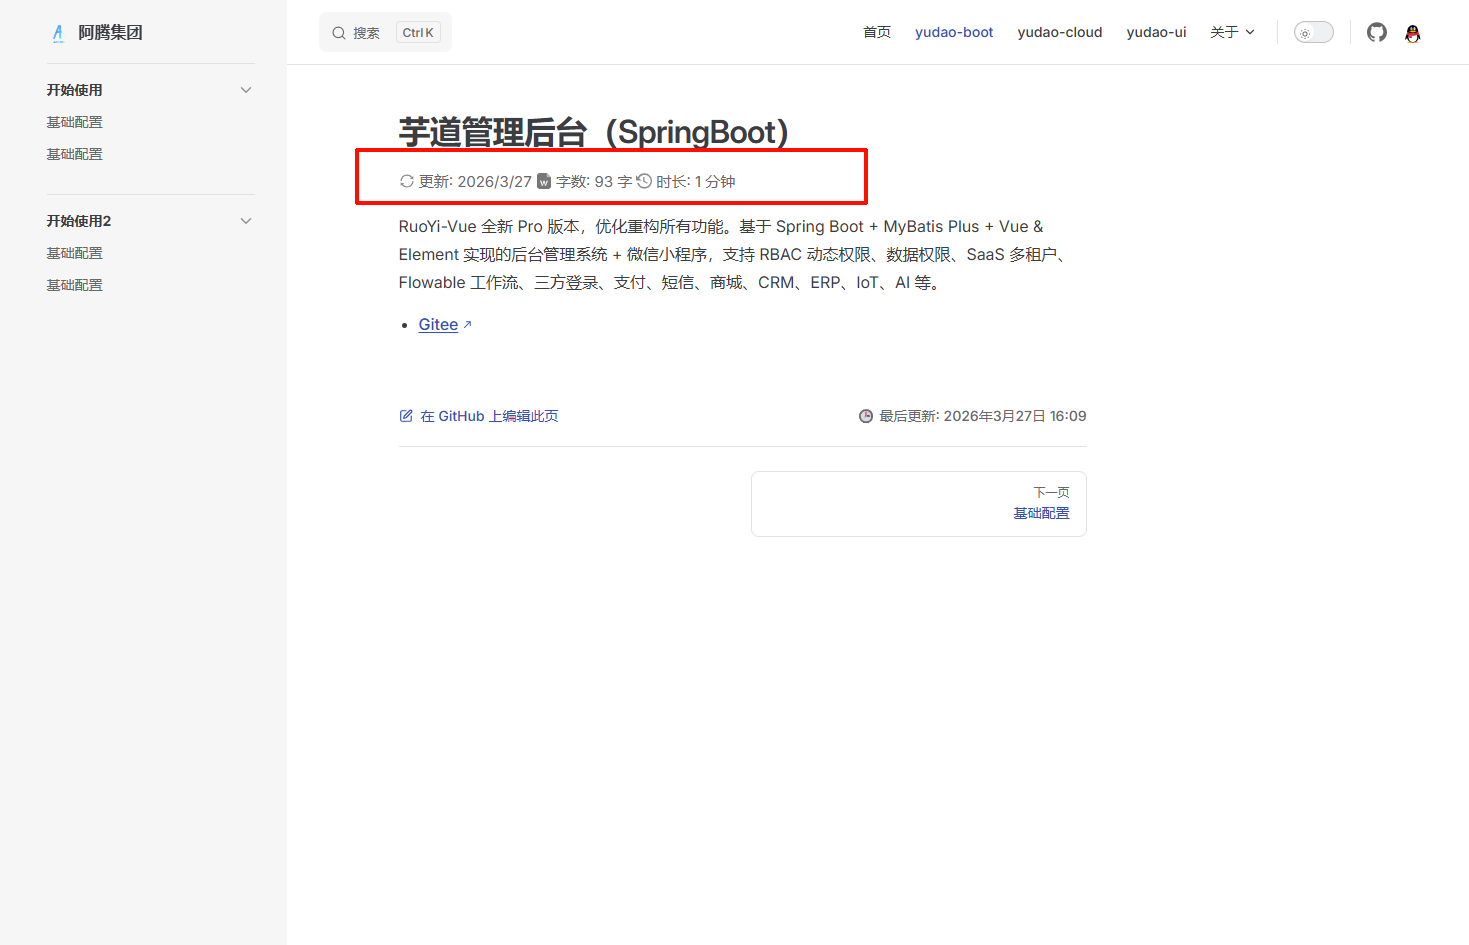Open the GitHub repository icon

coord(1377,33)
